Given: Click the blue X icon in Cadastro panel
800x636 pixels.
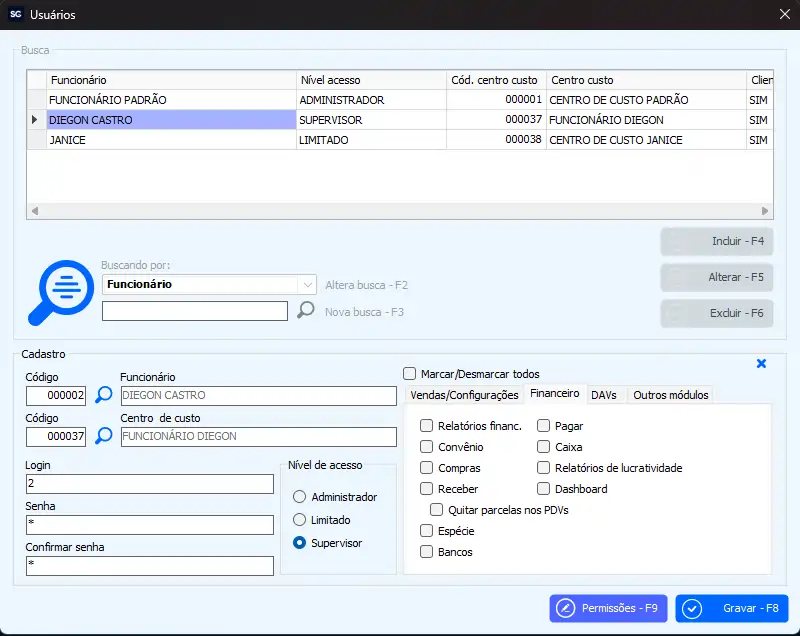Looking at the screenshot, I should pos(761,364).
